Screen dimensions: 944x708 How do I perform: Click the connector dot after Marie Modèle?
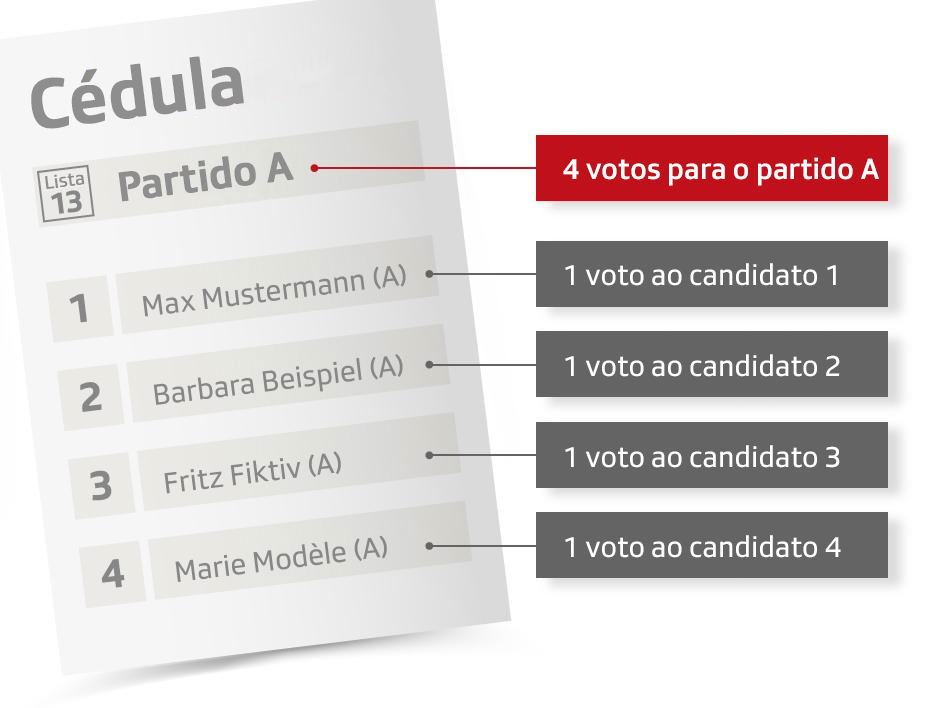click(x=429, y=546)
